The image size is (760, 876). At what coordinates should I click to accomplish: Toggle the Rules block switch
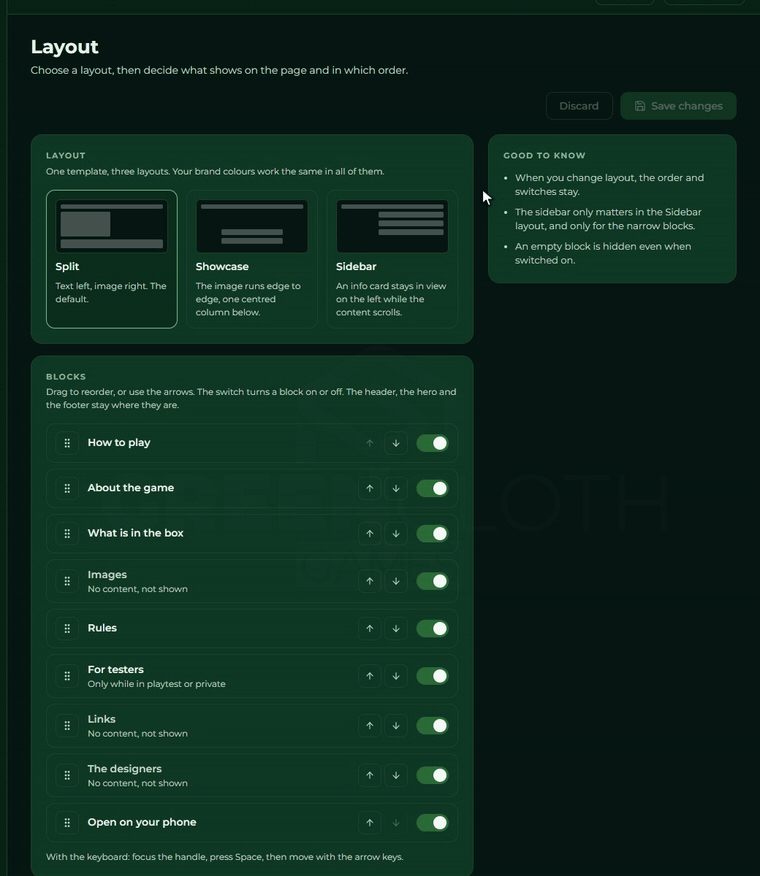point(433,629)
